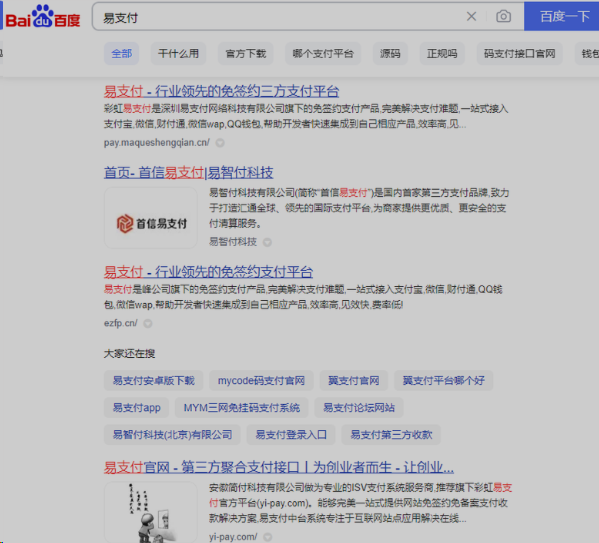Image resolution: width=599 pixels, height=543 pixels.
Task: Search related term 易支付论坛网站
Action: [359, 408]
